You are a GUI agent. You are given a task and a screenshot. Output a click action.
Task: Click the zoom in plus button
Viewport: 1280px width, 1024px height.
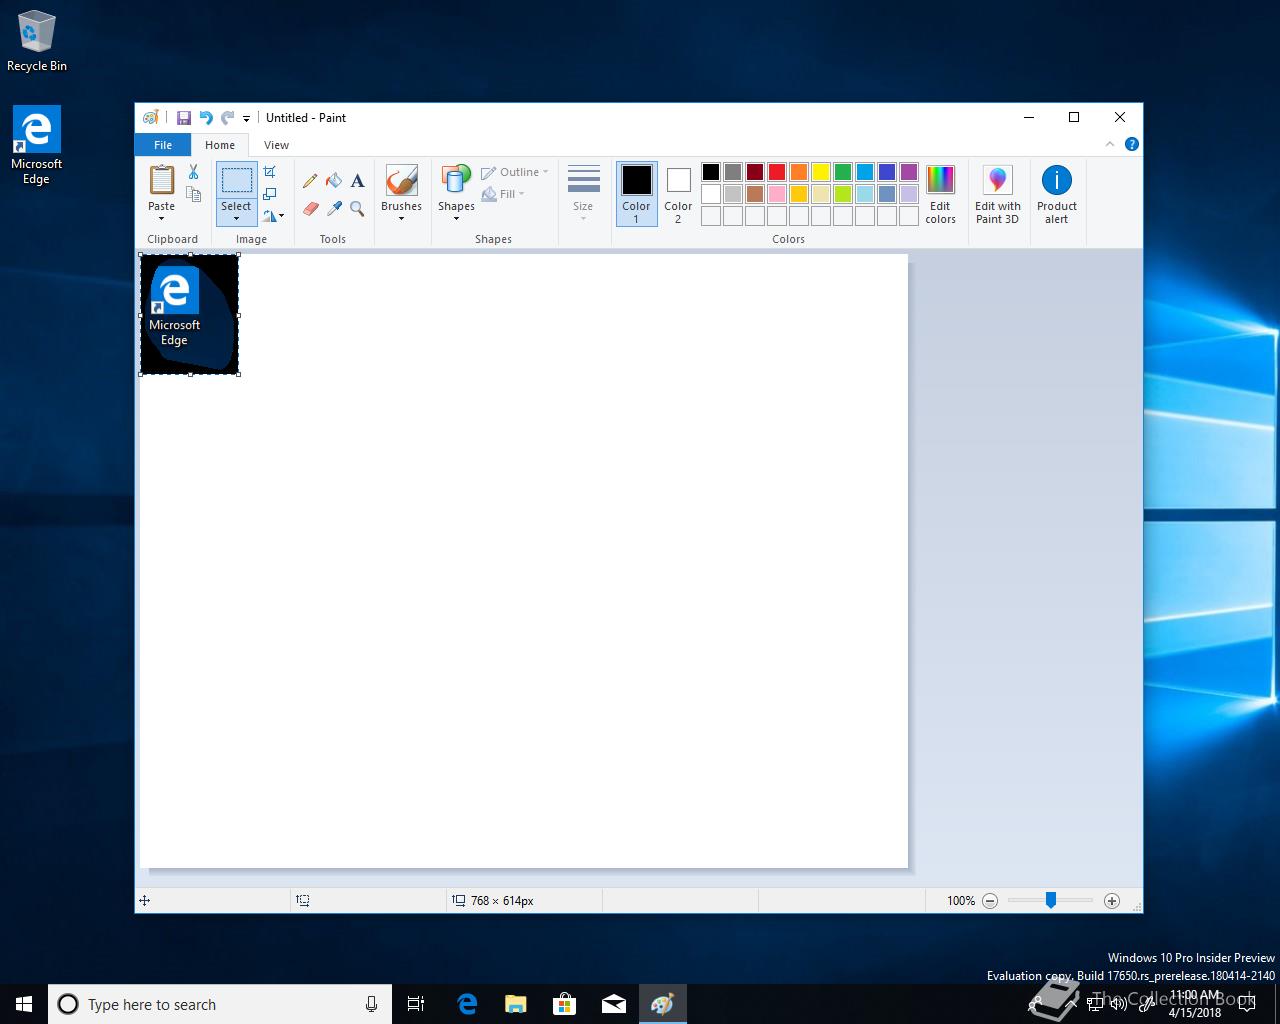[x=1111, y=900]
